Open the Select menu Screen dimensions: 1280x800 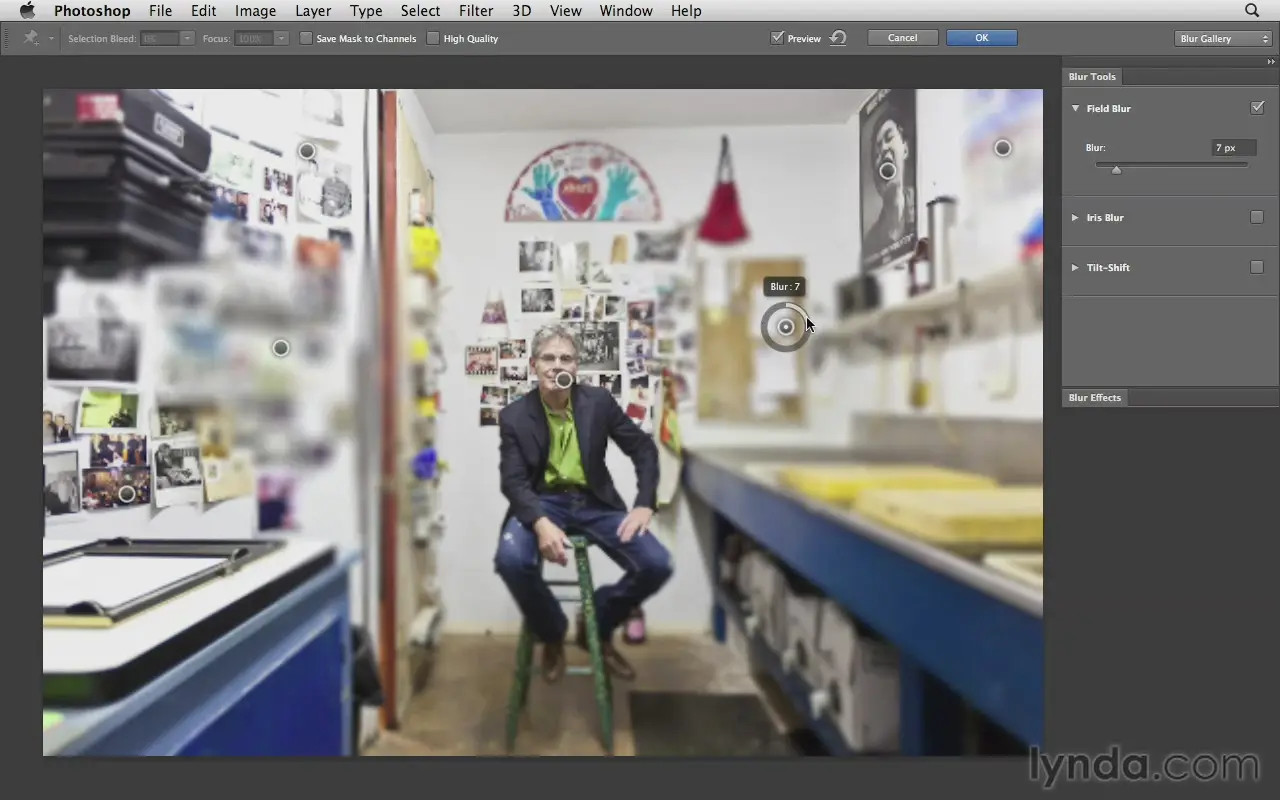click(x=420, y=10)
